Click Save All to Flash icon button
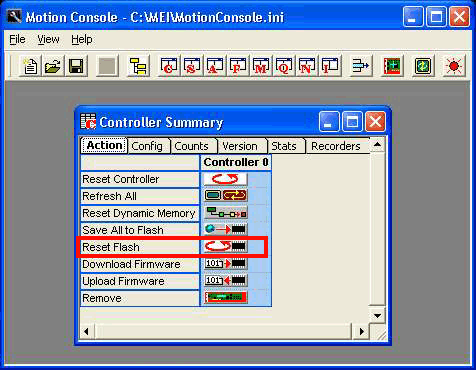The image size is (476, 370). point(225,230)
